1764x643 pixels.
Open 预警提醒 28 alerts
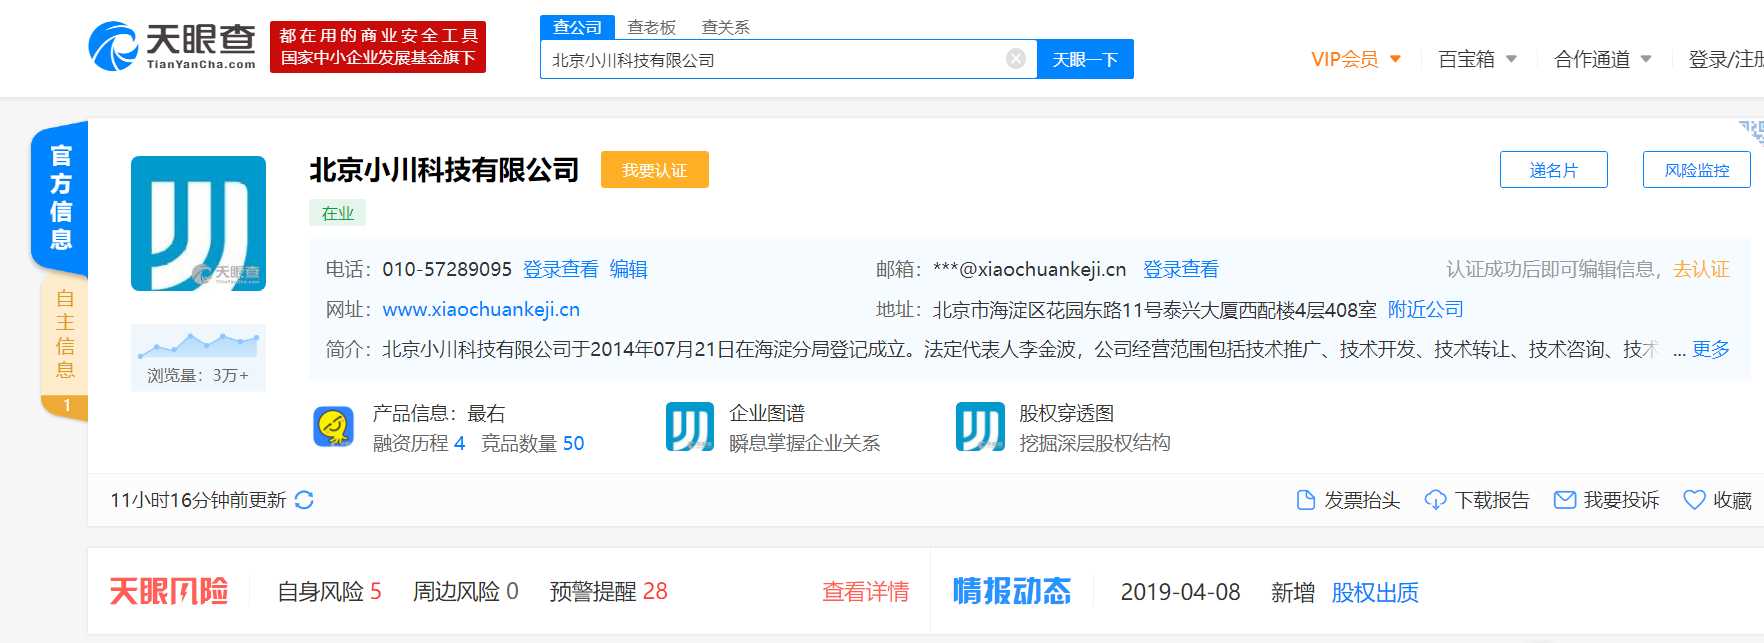pos(609,592)
